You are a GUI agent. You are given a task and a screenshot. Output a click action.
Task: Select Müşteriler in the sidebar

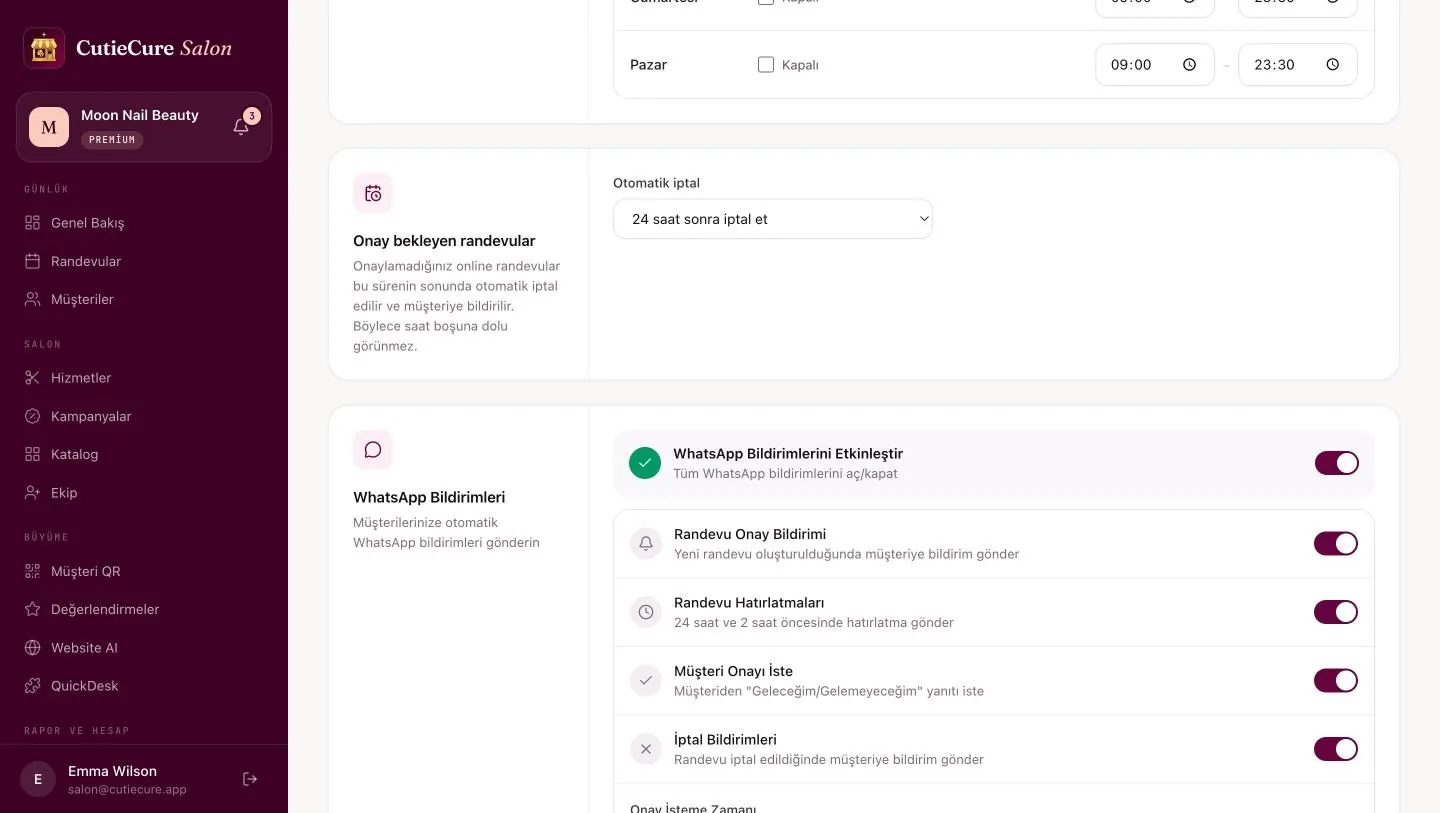[x=144, y=299]
